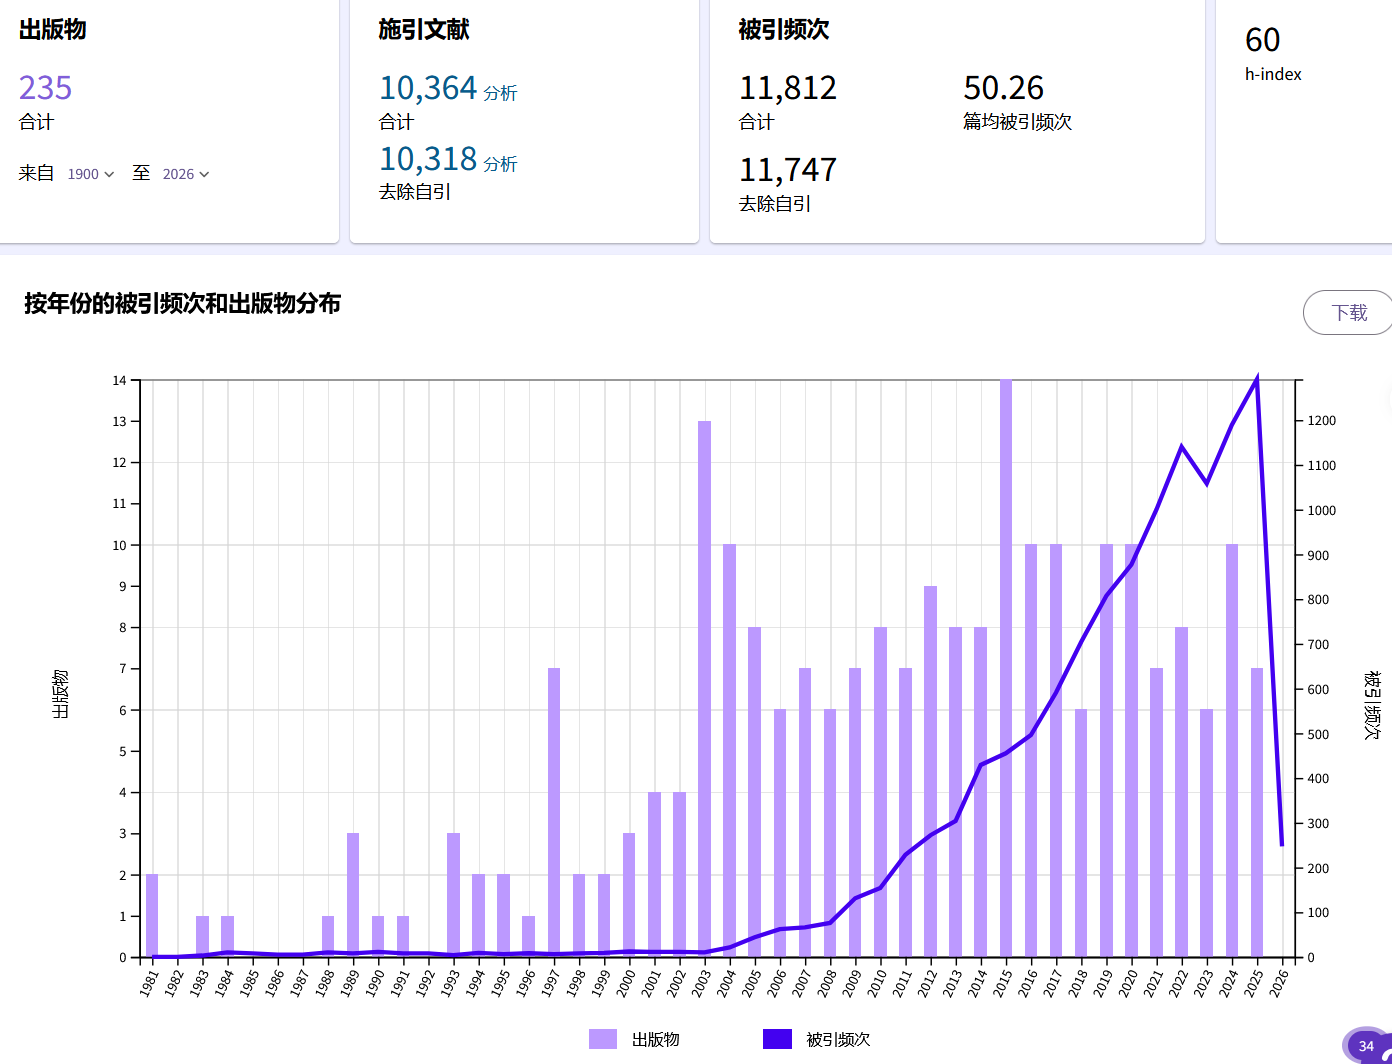This screenshot has height=1064, width=1392.
Task: Select the 2003 publications bar
Action: 705,690
